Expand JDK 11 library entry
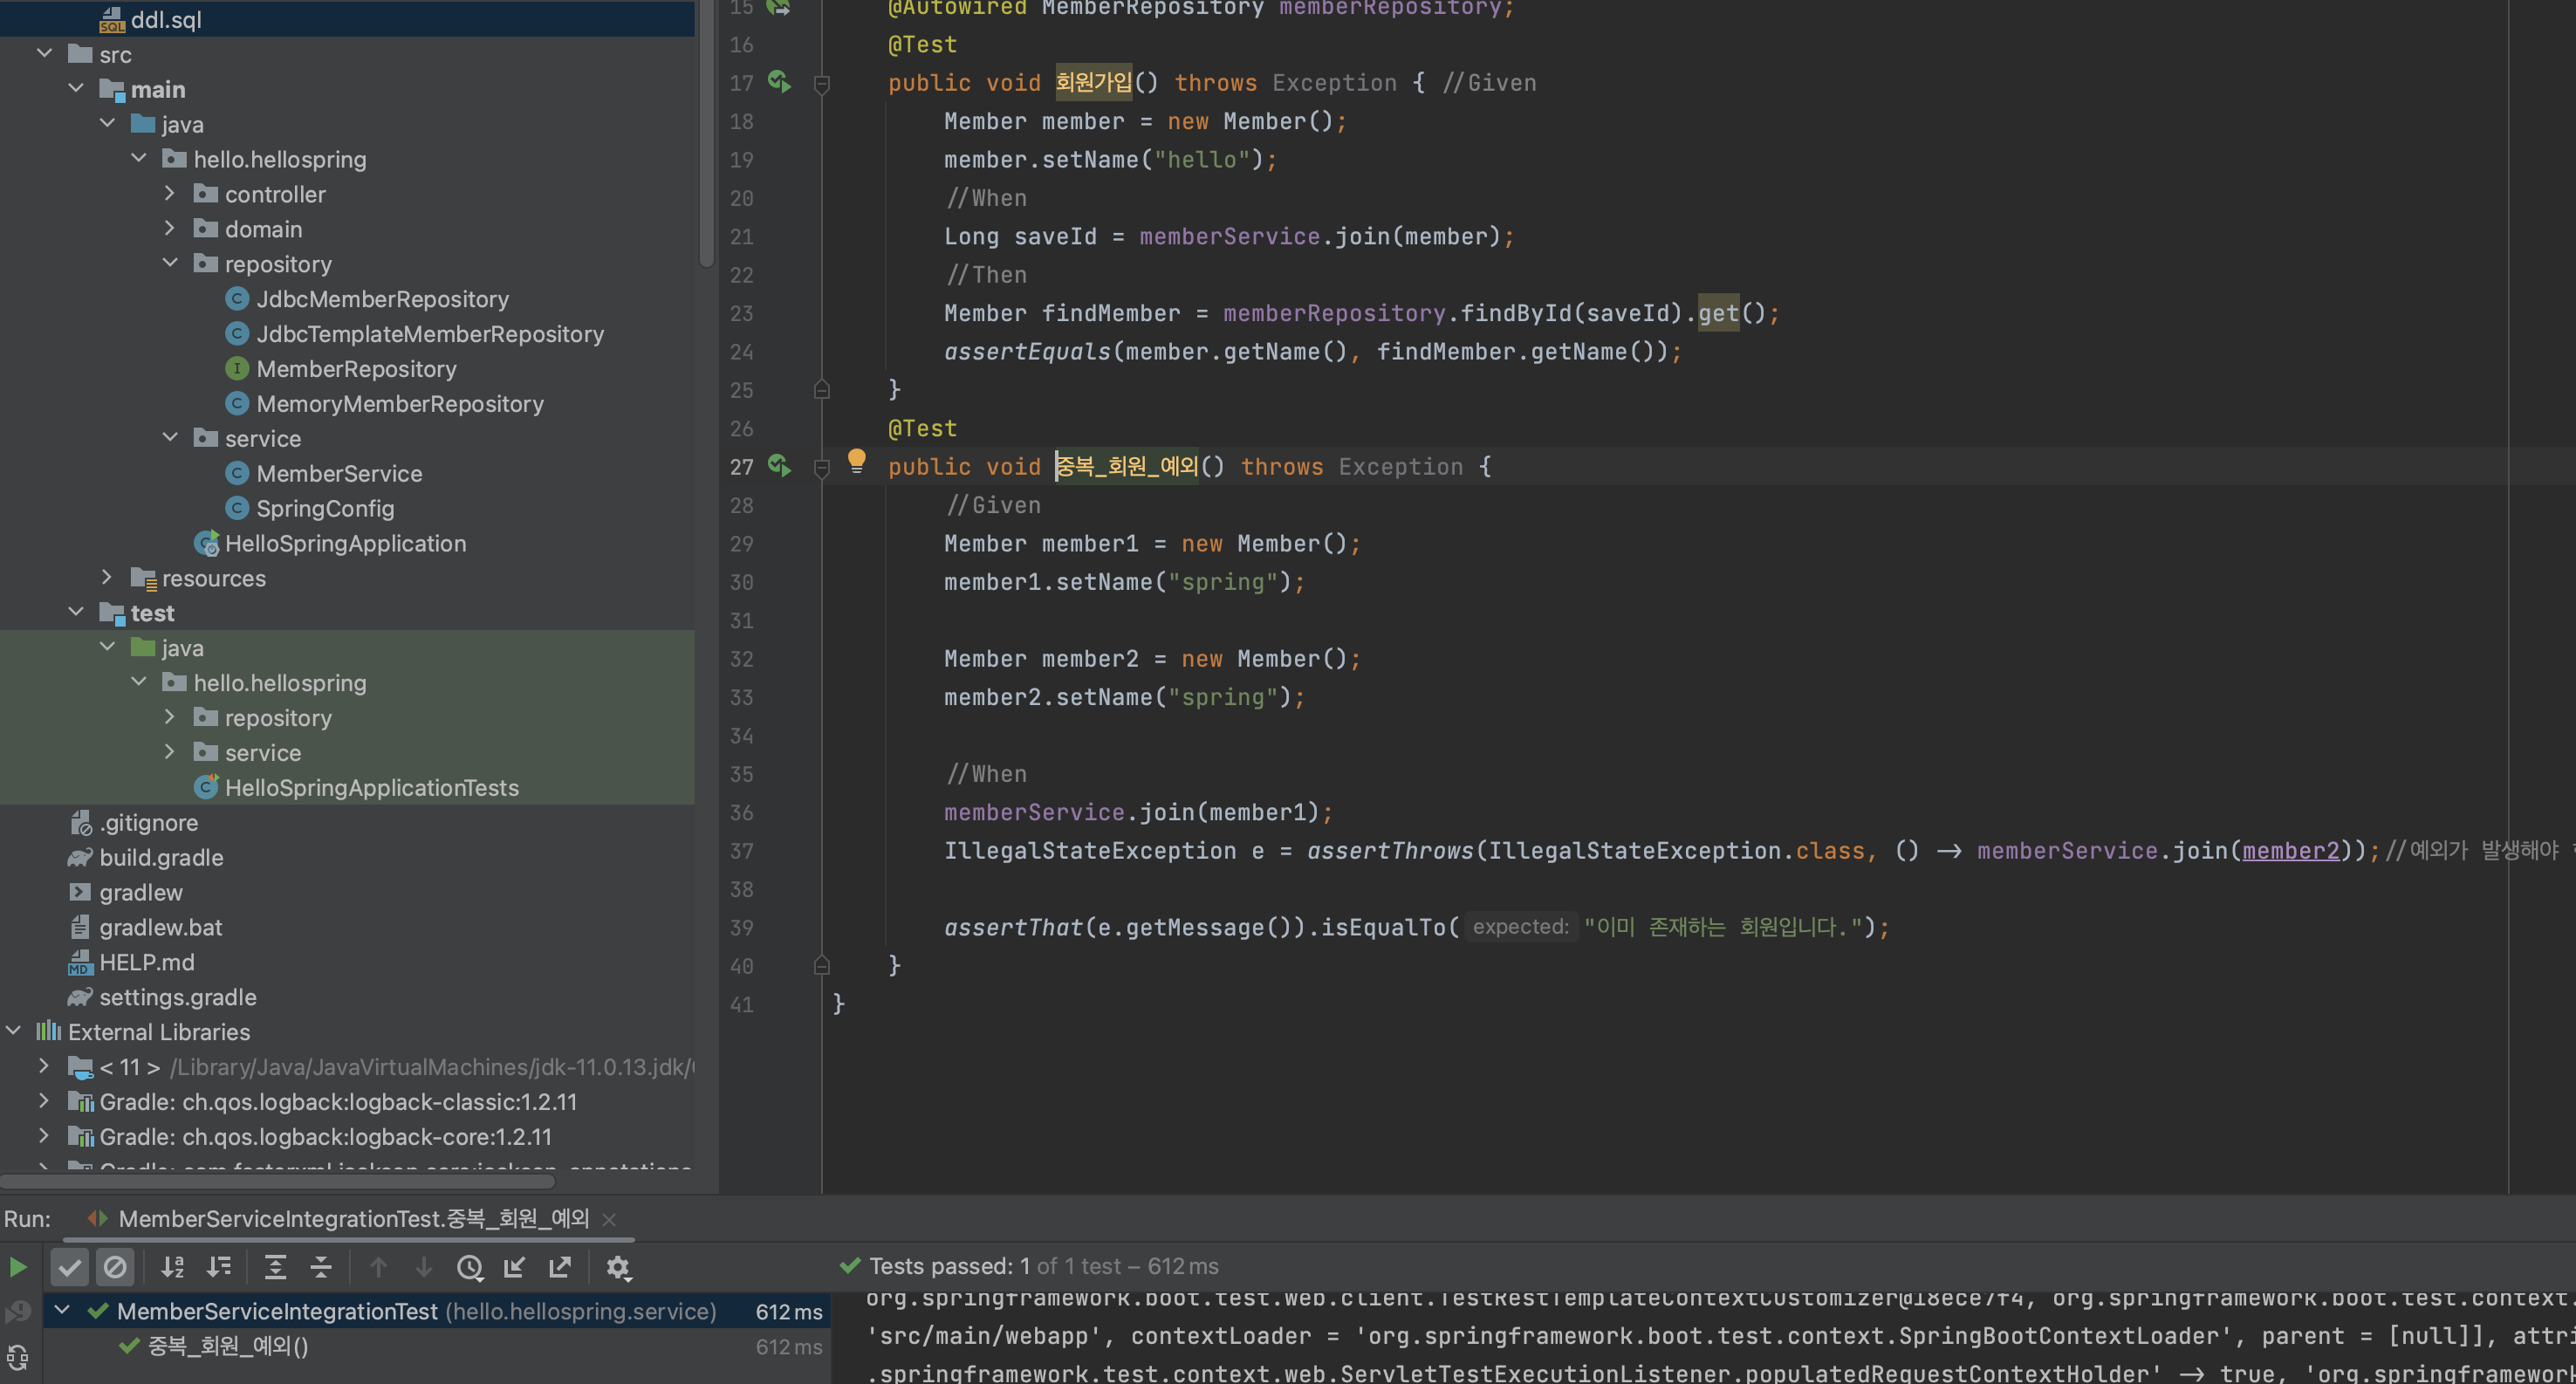 pos(44,1066)
